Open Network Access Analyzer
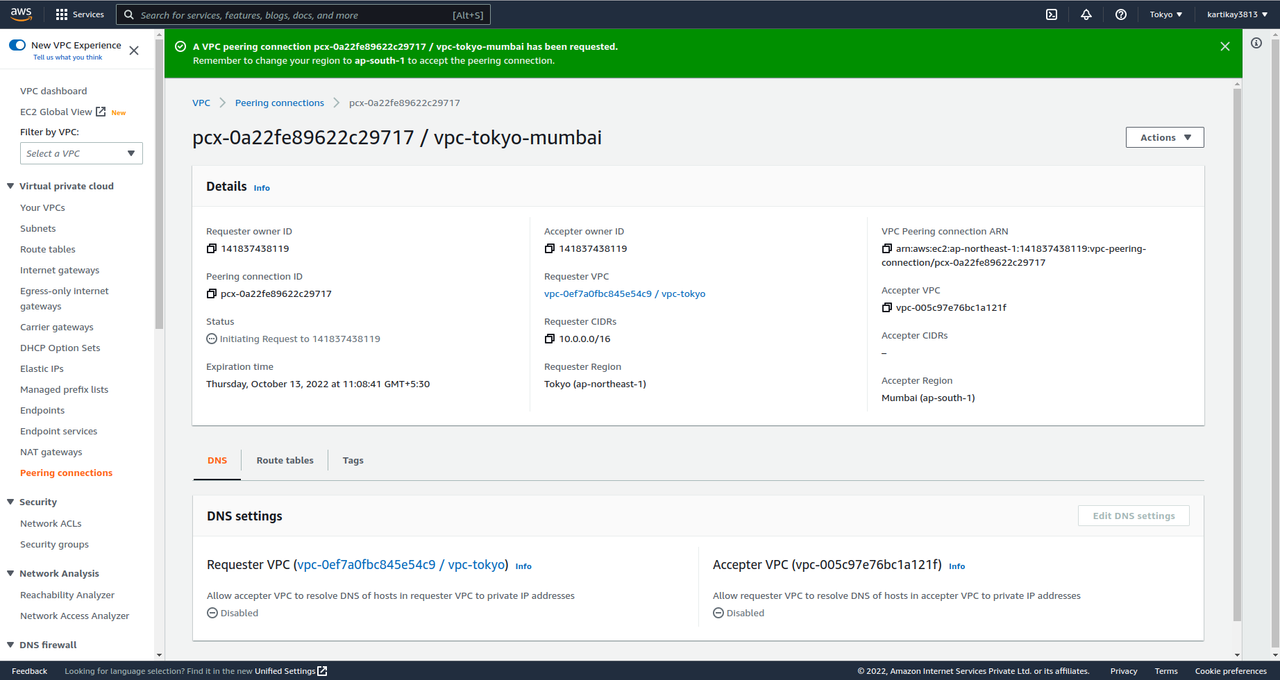The width and height of the screenshot is (1280, 680). pyautogui.click(x=75, y=616)
